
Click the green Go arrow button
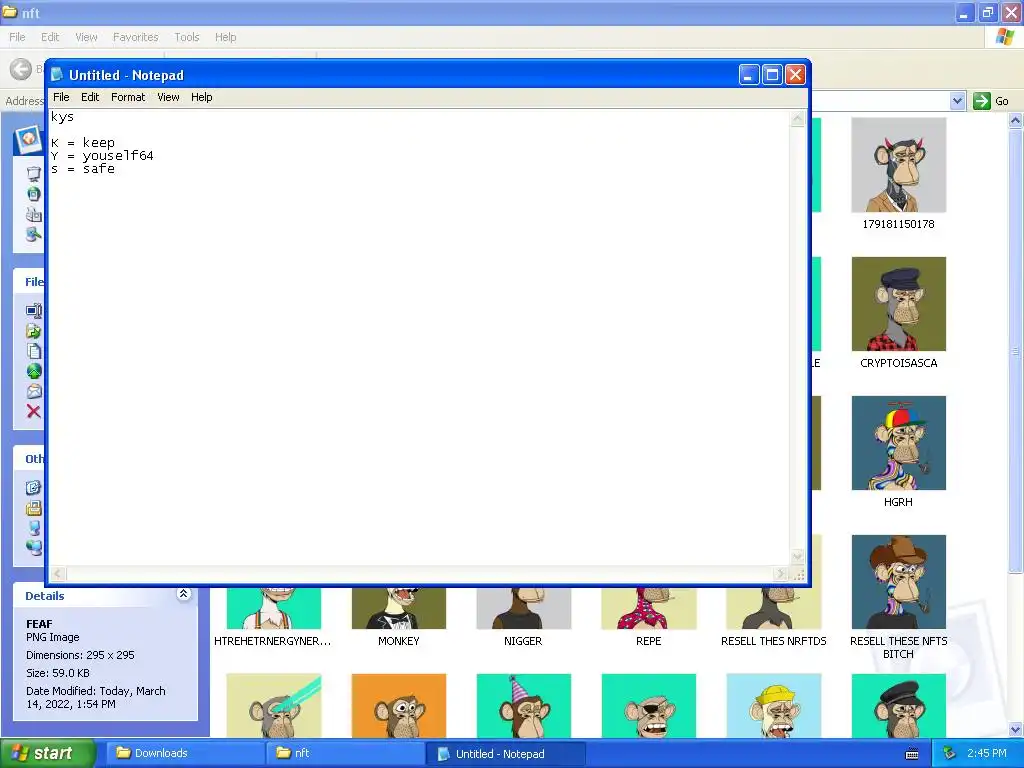[982, 101]
